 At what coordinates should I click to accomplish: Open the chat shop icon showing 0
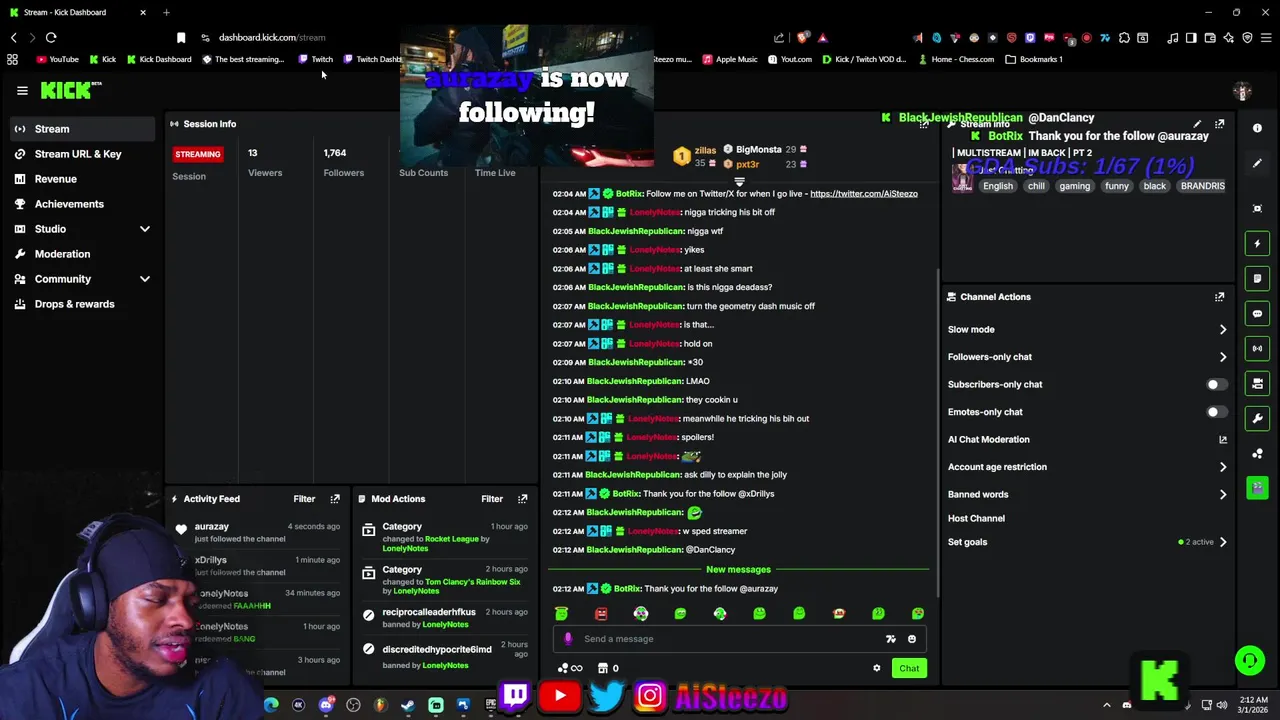coord(608,668)
